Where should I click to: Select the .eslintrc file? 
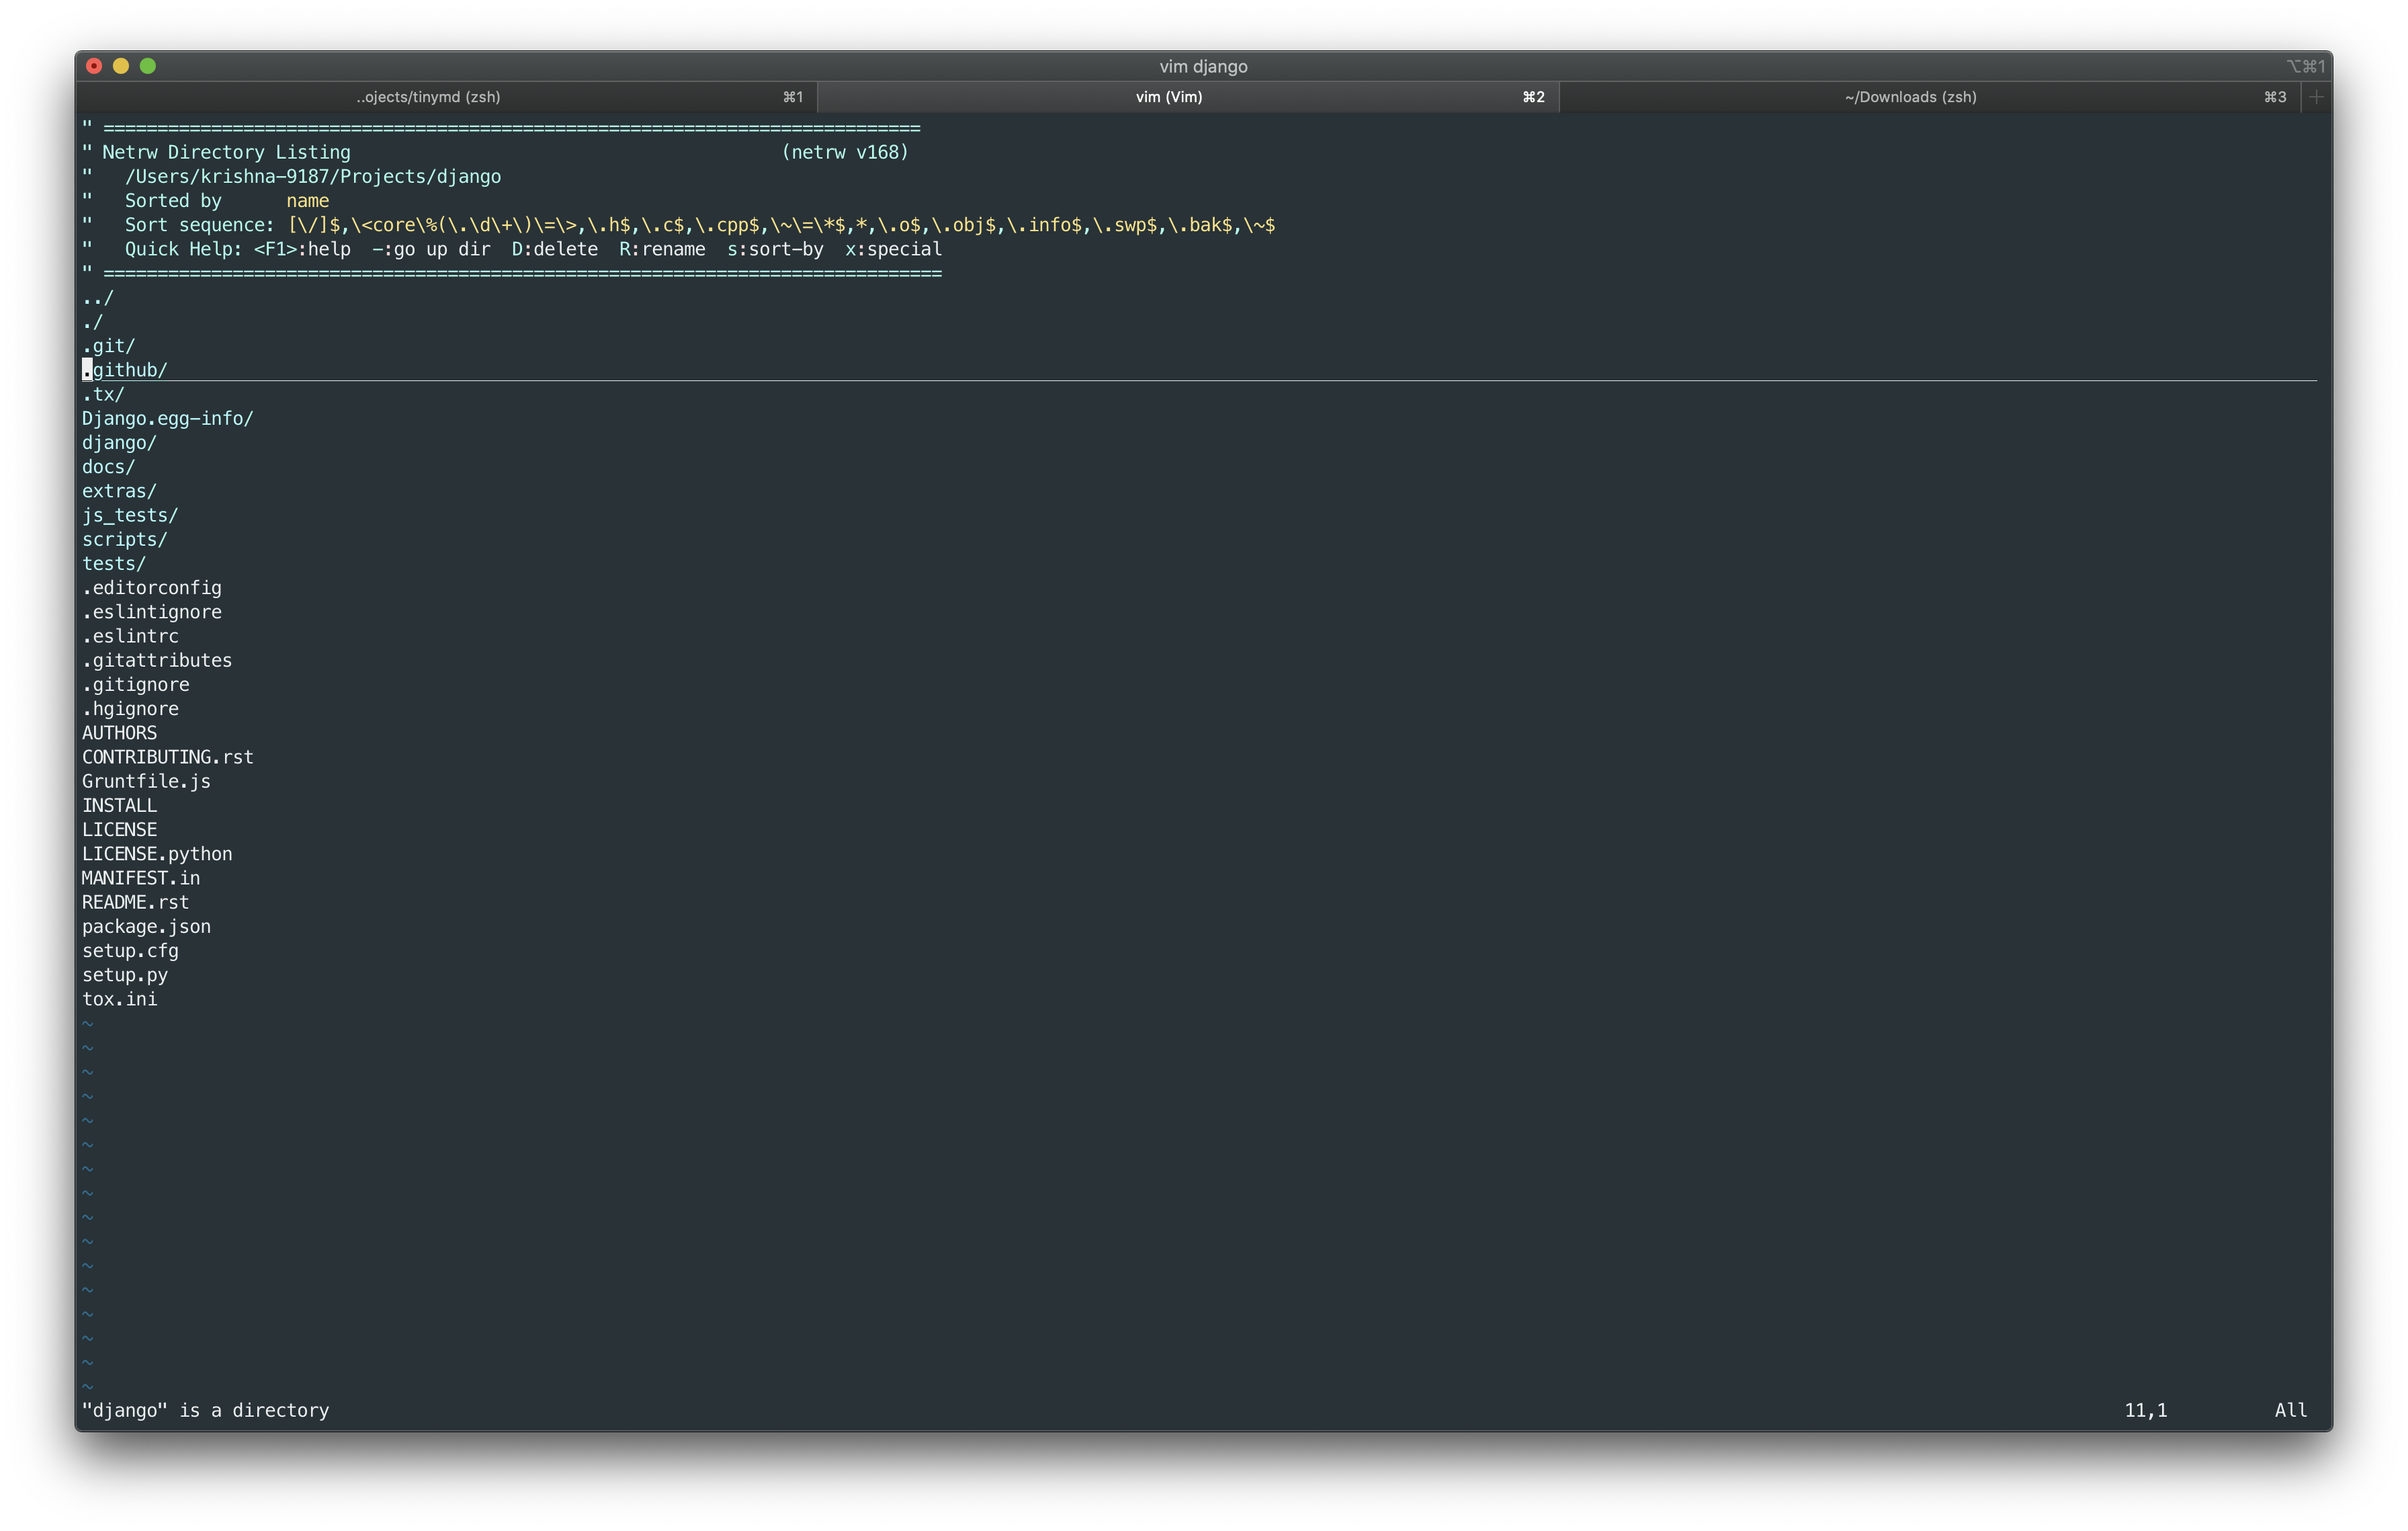130,636
